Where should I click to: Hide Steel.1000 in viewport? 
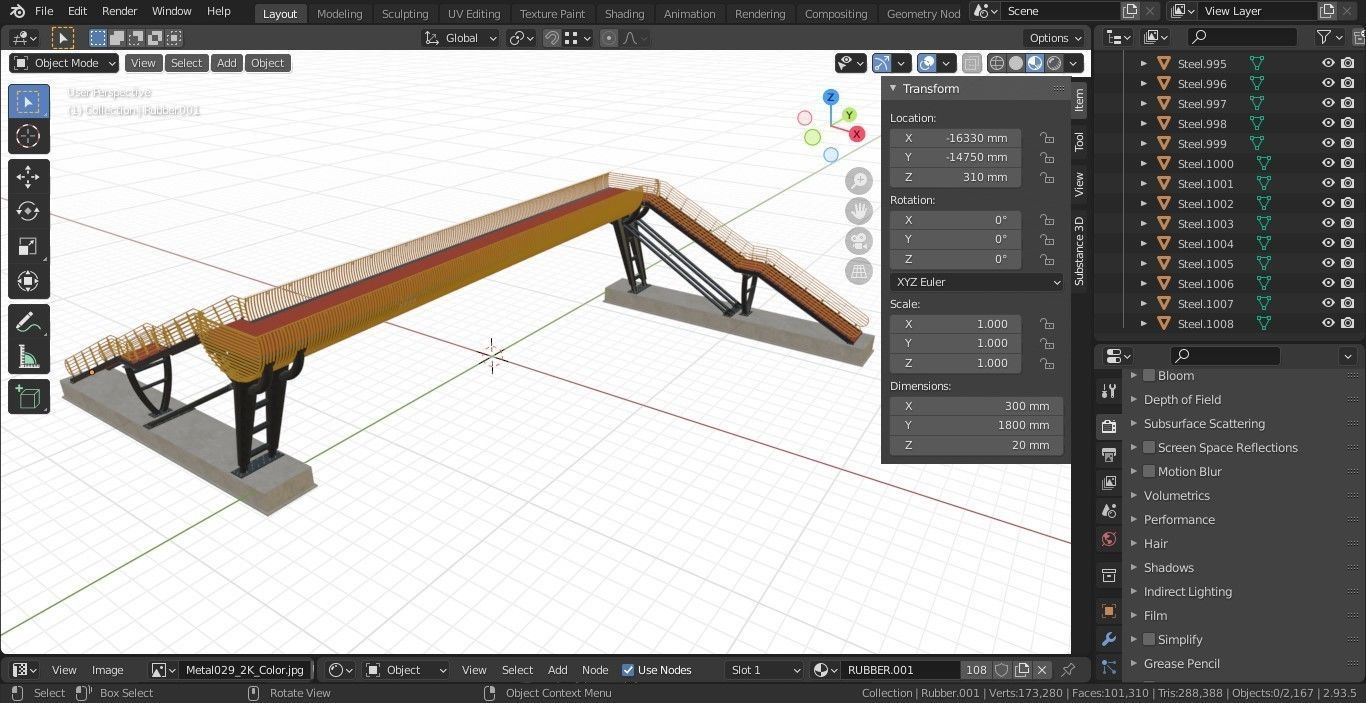point(1328,163)
